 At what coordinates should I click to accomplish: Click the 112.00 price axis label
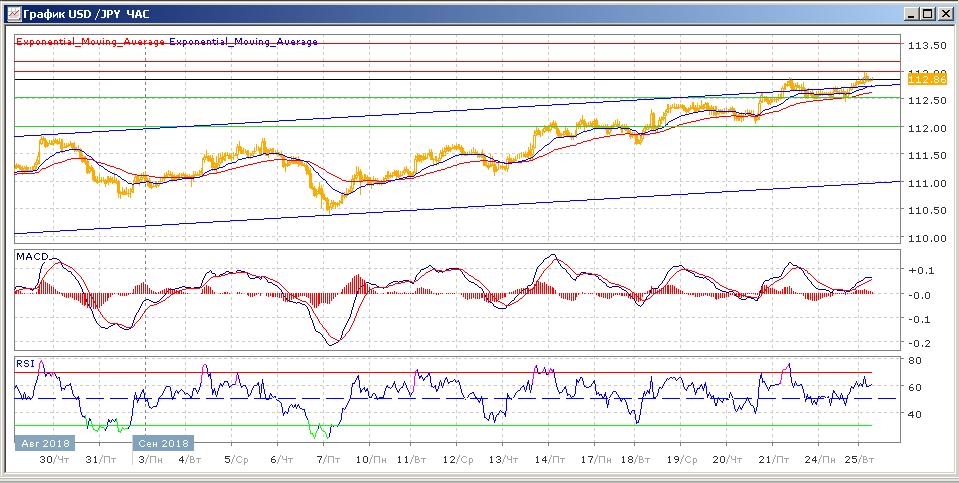point(927,128)
